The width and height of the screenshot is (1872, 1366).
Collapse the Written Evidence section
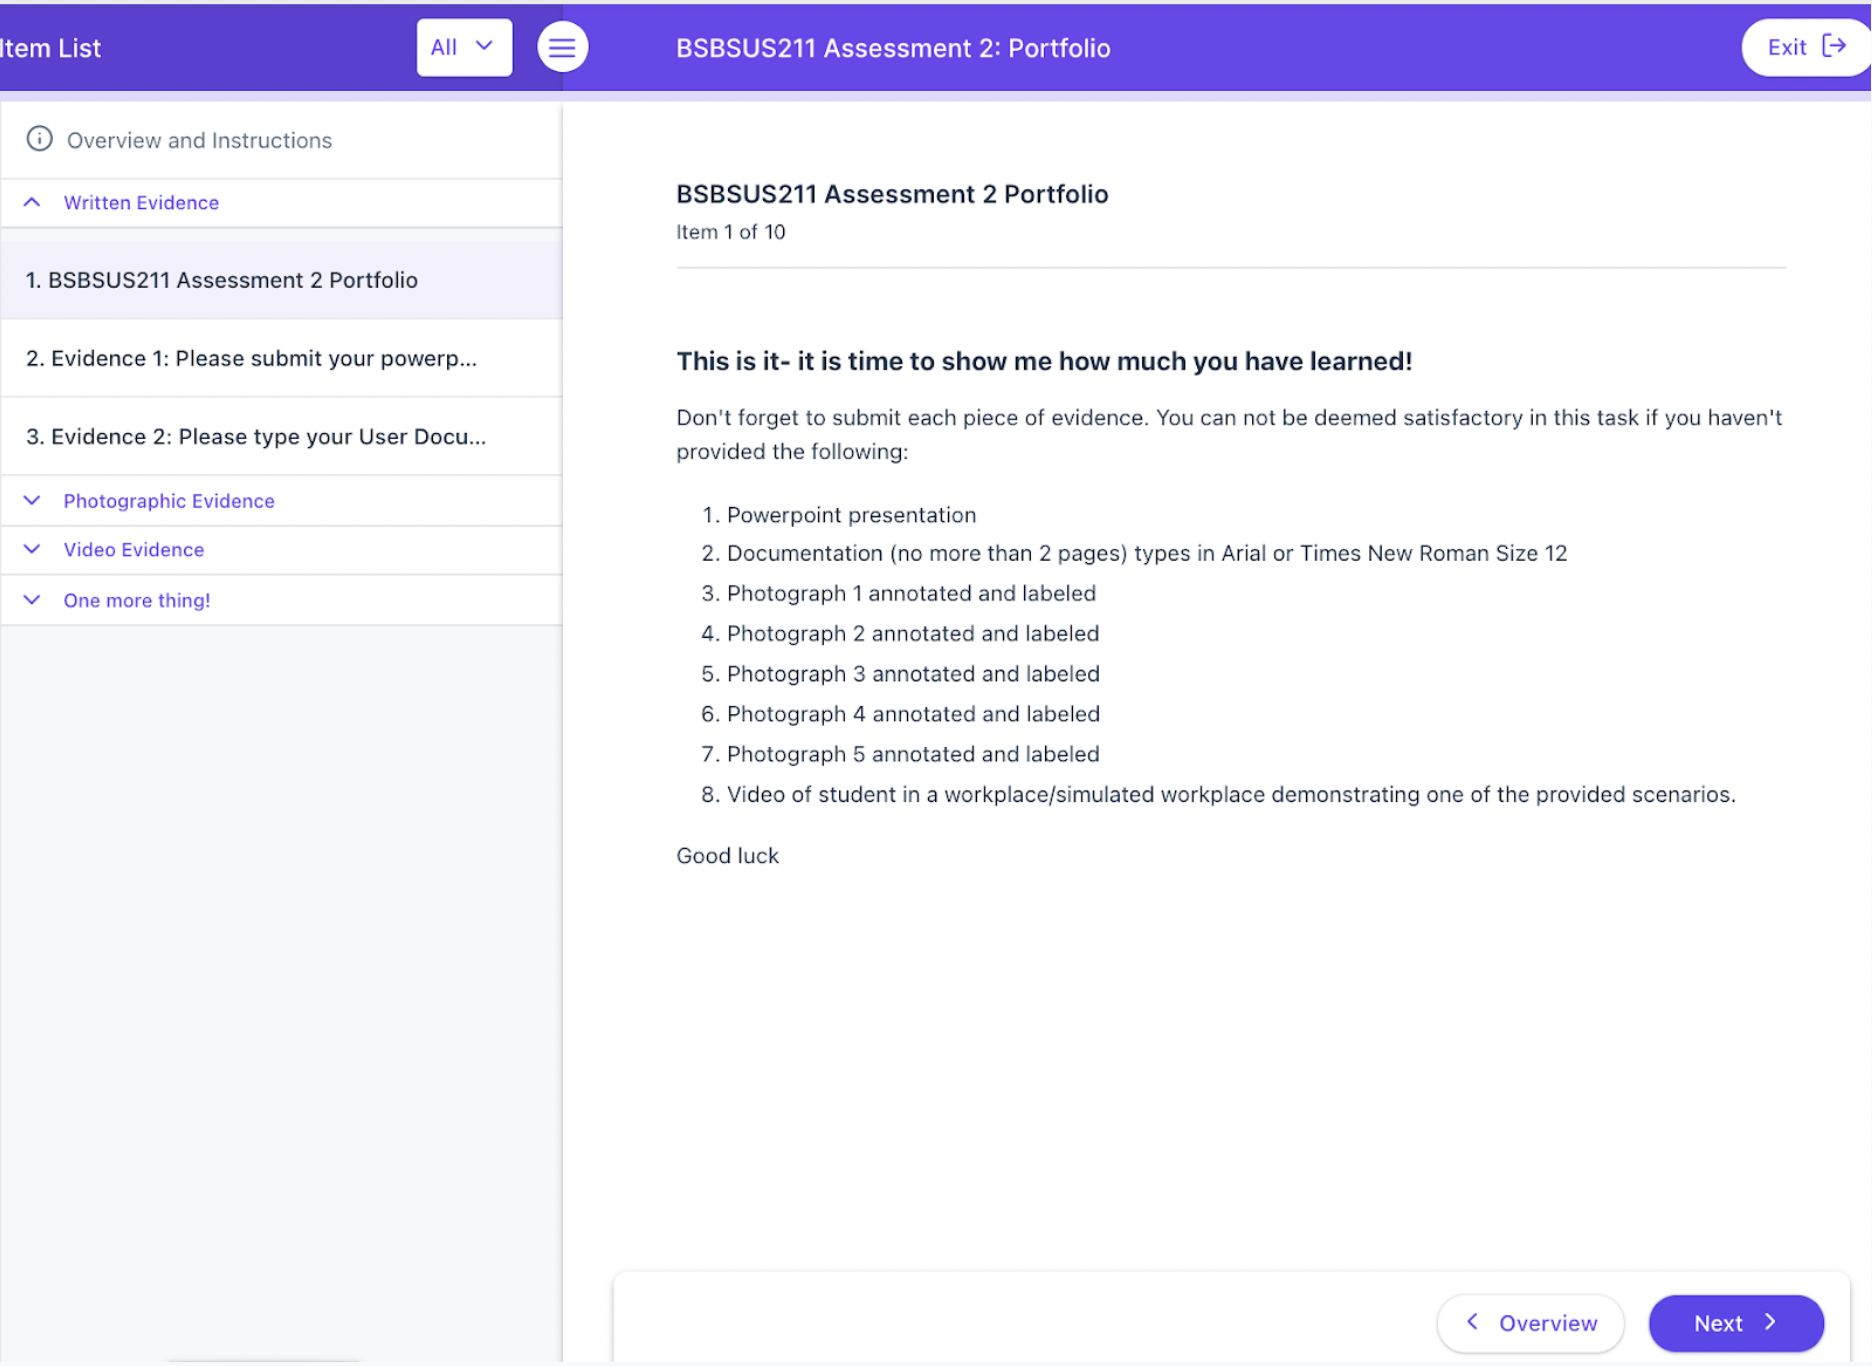pos(32,202)
